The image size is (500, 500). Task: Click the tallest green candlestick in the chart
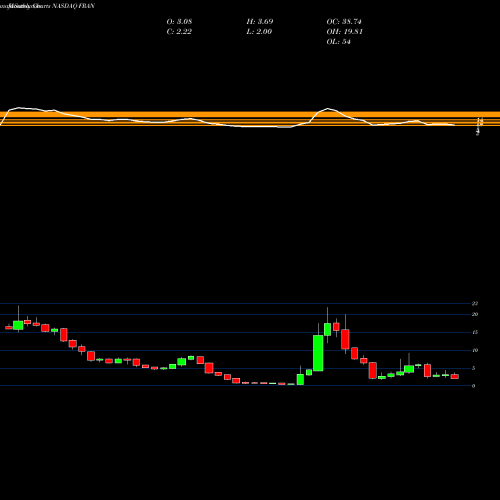point(318,353)
